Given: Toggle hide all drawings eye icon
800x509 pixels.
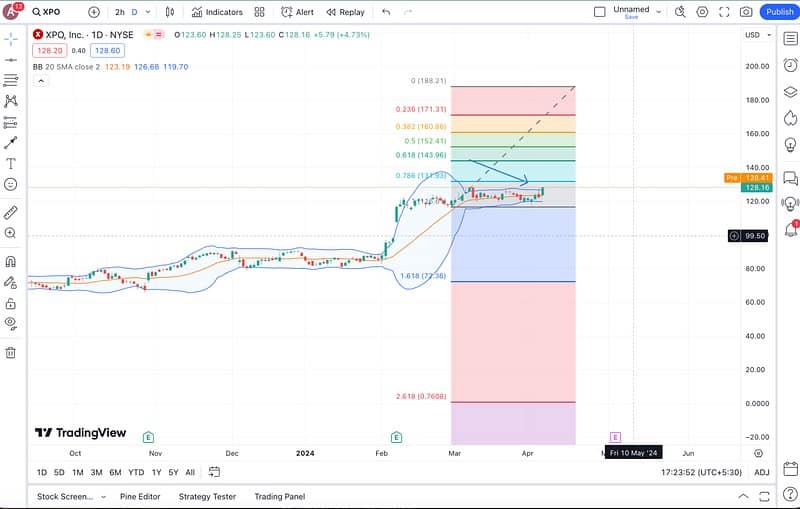Looking at the screenshot, I should point(11,323).
